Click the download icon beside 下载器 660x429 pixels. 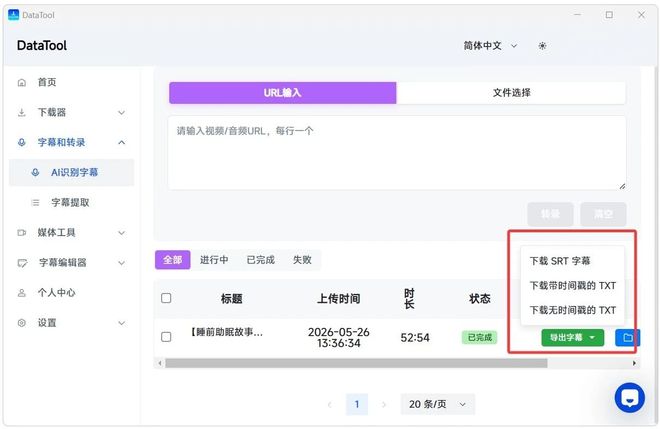click(22, 112)
